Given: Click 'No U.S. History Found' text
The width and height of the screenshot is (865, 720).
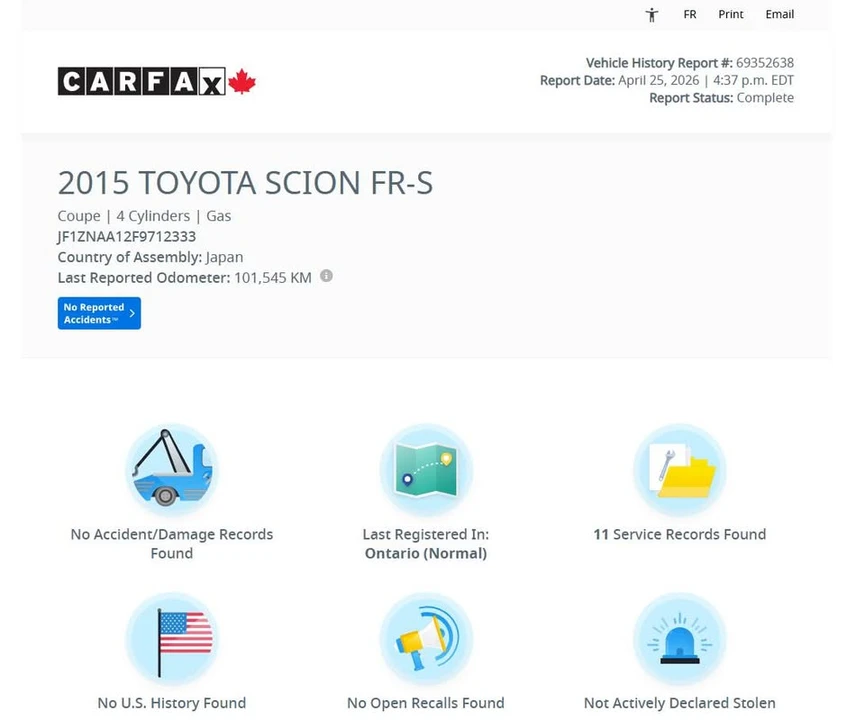Looking at the screenshot, I should point(172,703).
